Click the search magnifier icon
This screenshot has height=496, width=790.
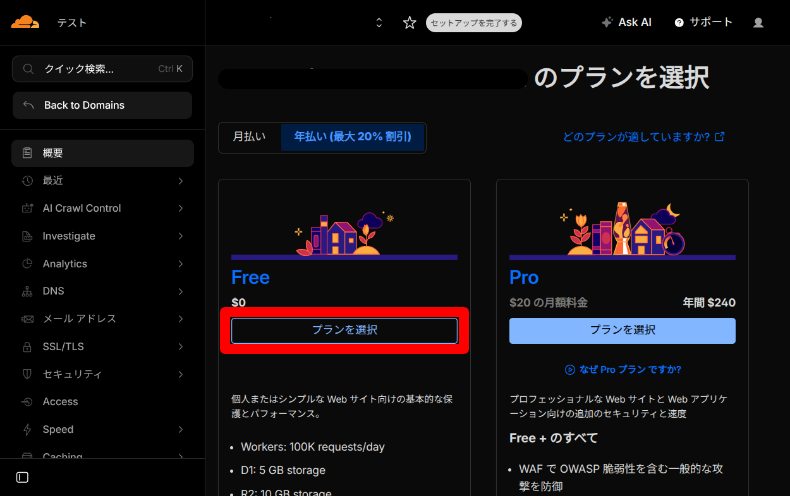(28, 69)
